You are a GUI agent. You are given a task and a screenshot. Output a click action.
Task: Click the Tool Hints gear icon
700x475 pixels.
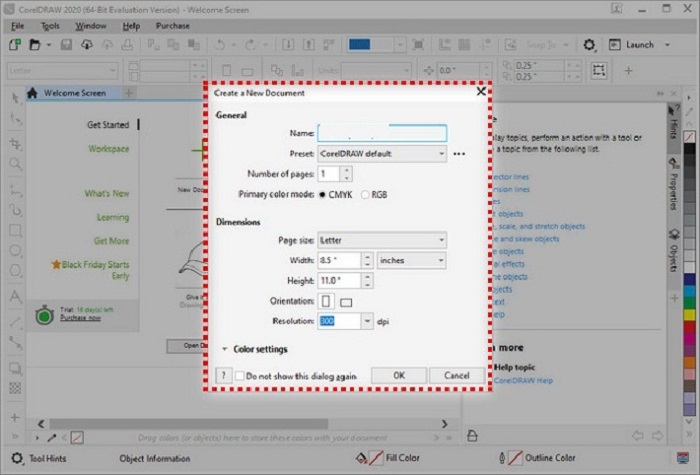click(17, 458)
